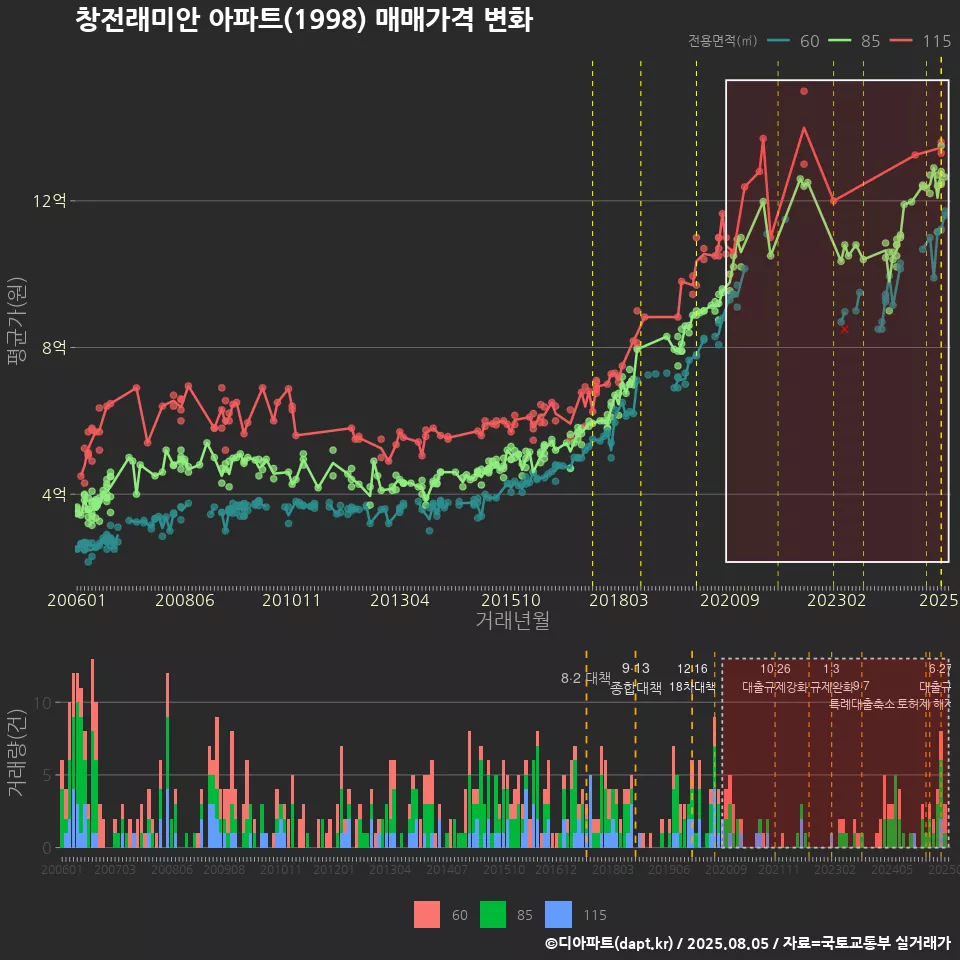Click the '10·26 대출규제강화' policy annotation
This screenshot has width=960, height=960.
775,678
